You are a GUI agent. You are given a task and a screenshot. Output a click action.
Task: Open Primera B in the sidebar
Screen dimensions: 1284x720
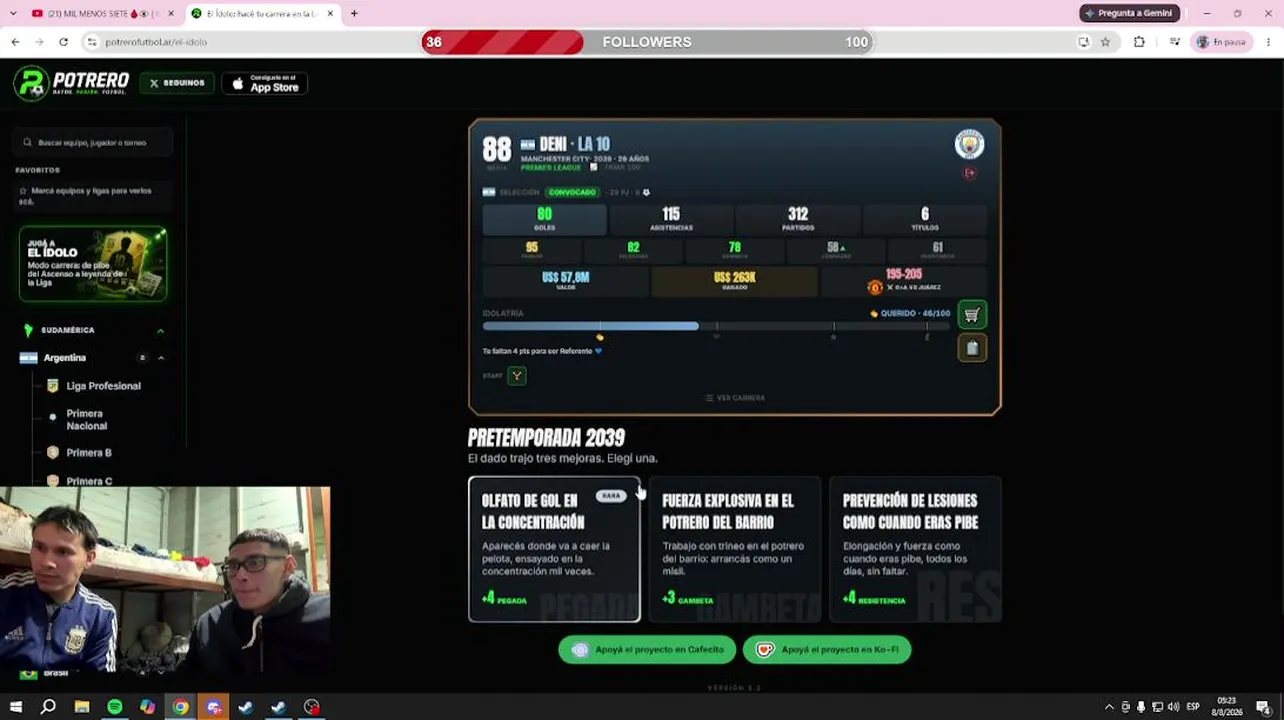[x=89, y=453]
